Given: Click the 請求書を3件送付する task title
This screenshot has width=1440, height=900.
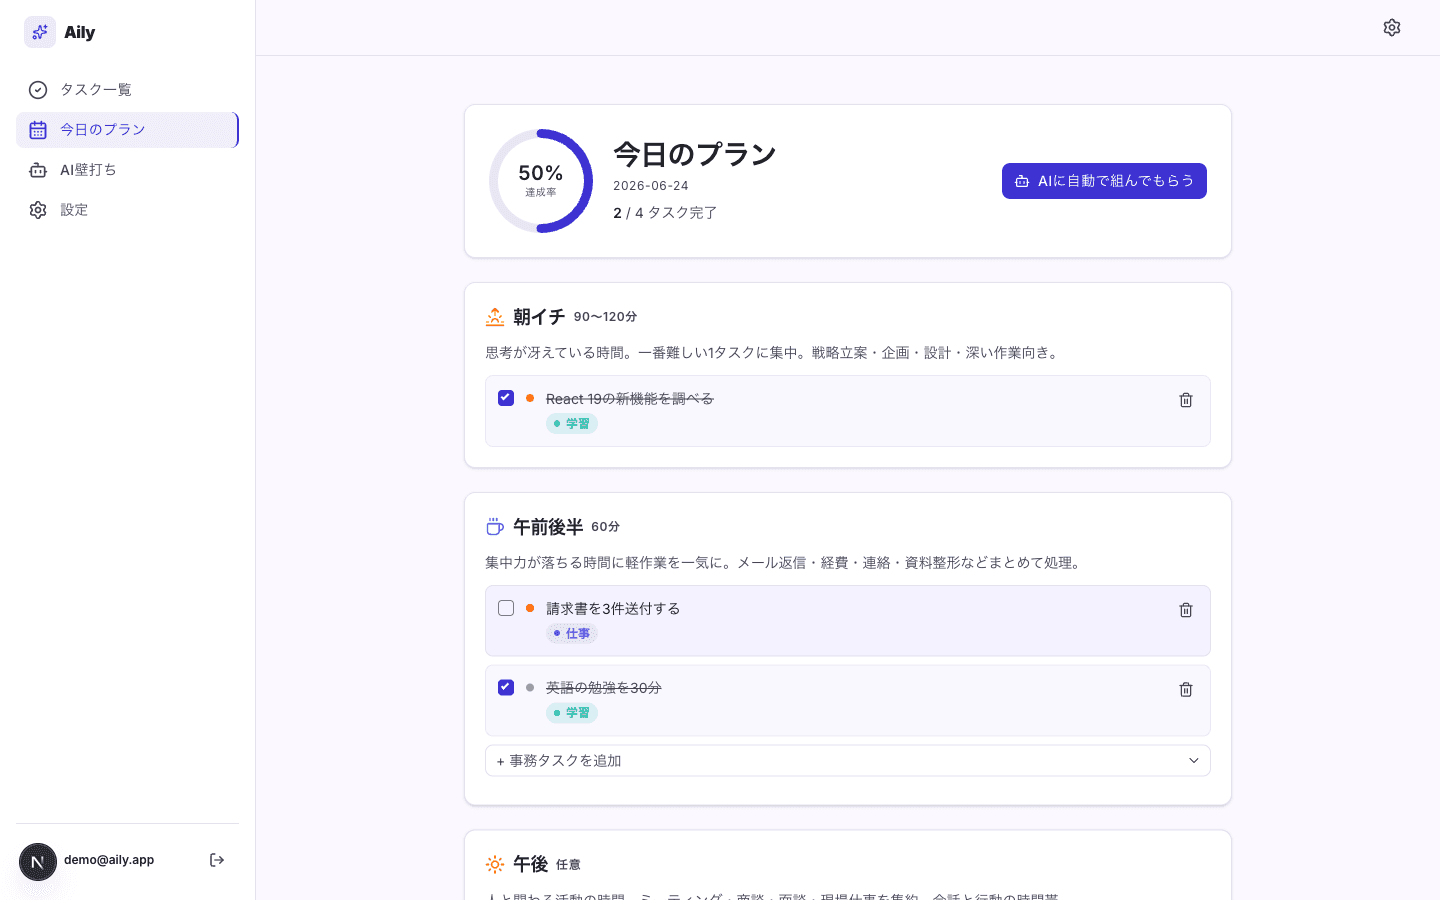Looking at the screenshot, I should click(613, 609).
